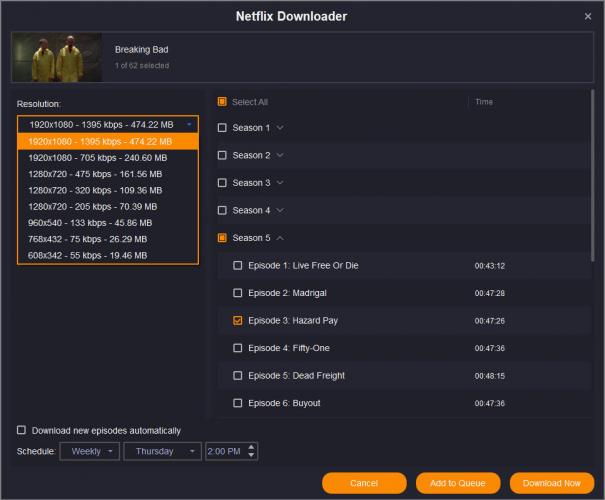Click Add to Queue button
Screen dimensions: 605x500
(458, 483)
